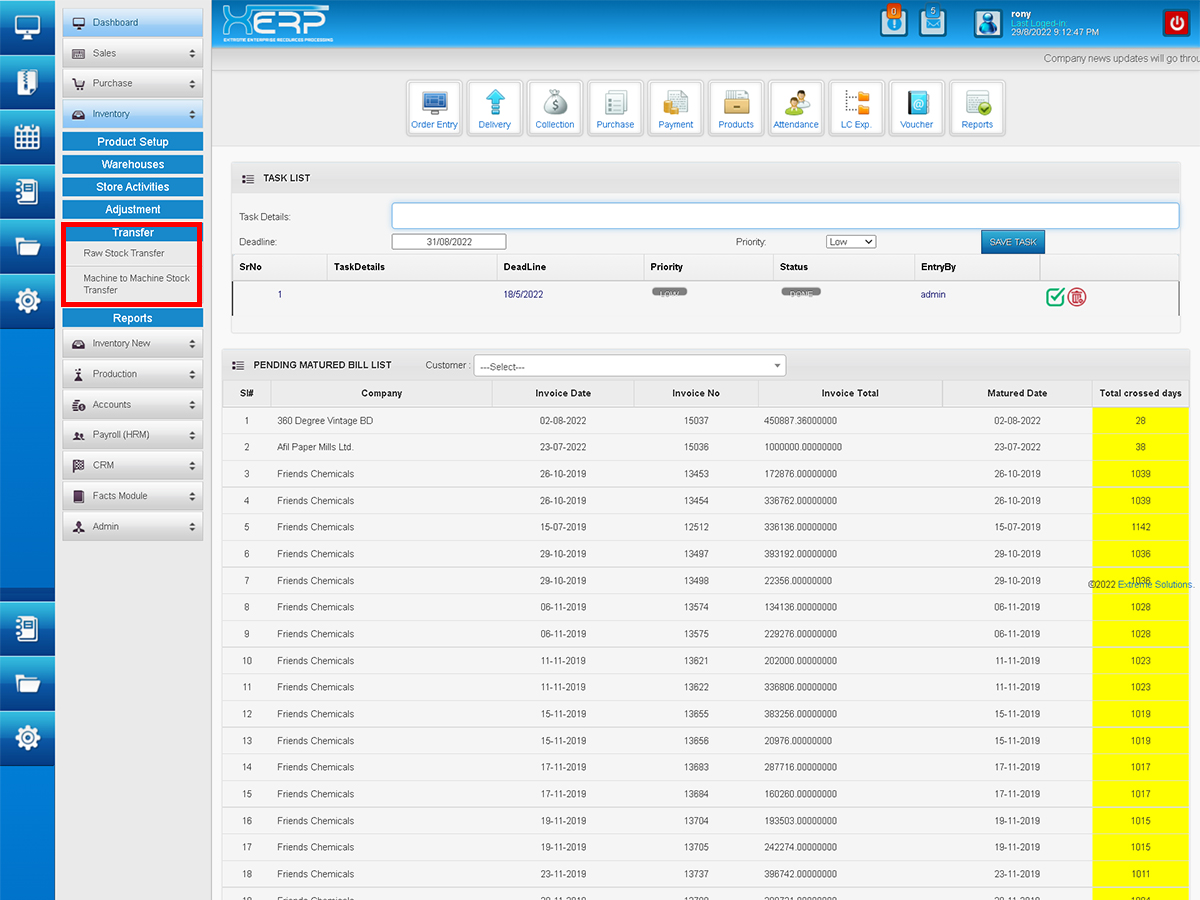Image resolution: width=1200 pixels, height=900 pixels.
Task: Click the Delivery toolbar icon
Action: click(x=495, y=108)
